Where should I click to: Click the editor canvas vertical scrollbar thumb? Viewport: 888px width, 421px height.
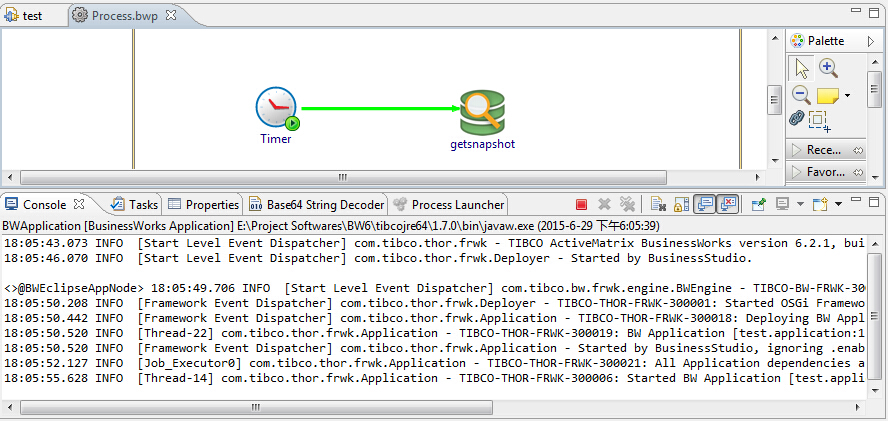point(775,100)
